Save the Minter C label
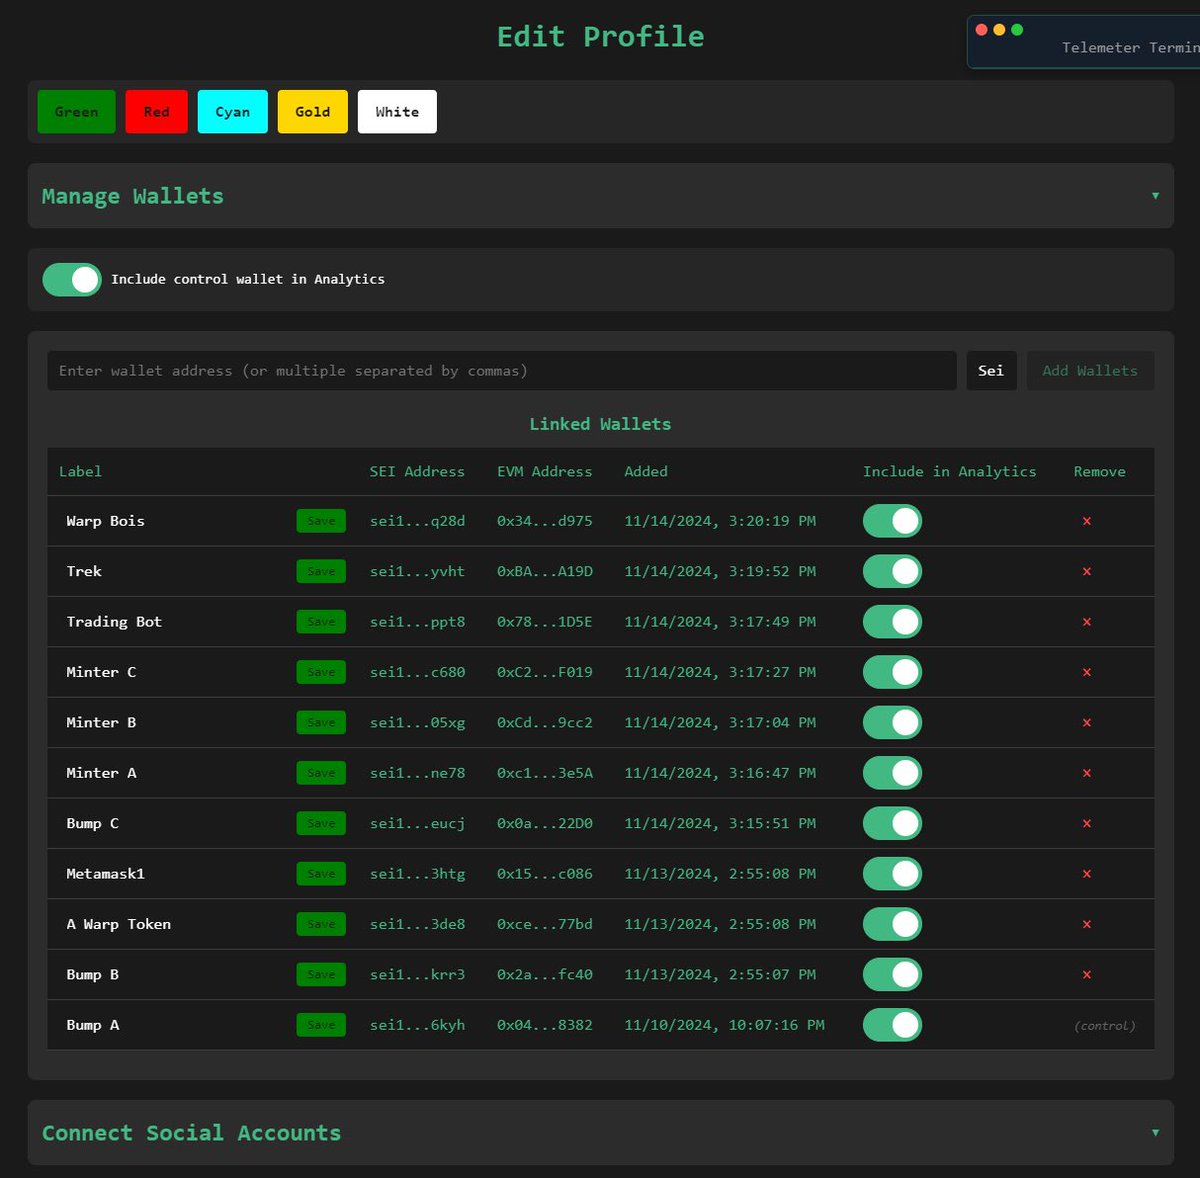1200x1178 pixels. pos(321,672)
